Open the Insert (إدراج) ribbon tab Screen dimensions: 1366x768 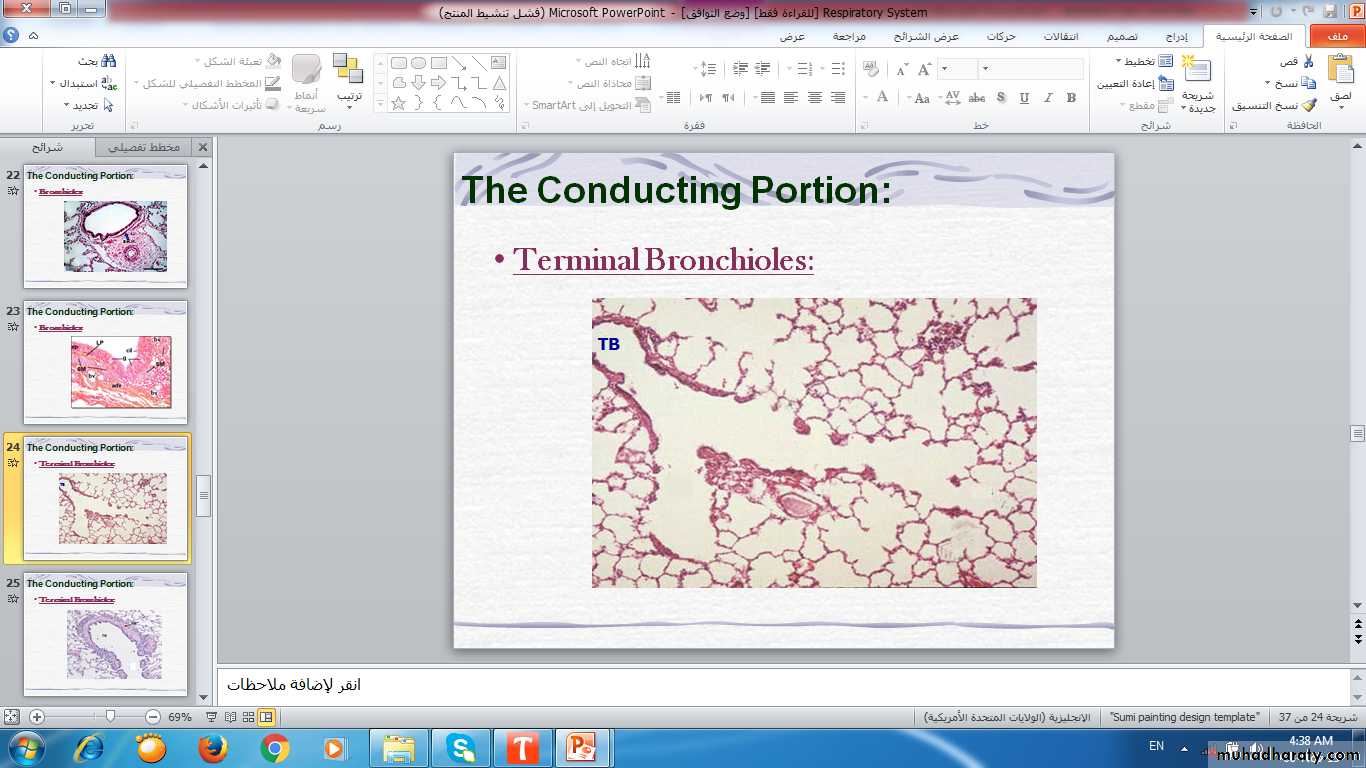(x=1176, y=37)
